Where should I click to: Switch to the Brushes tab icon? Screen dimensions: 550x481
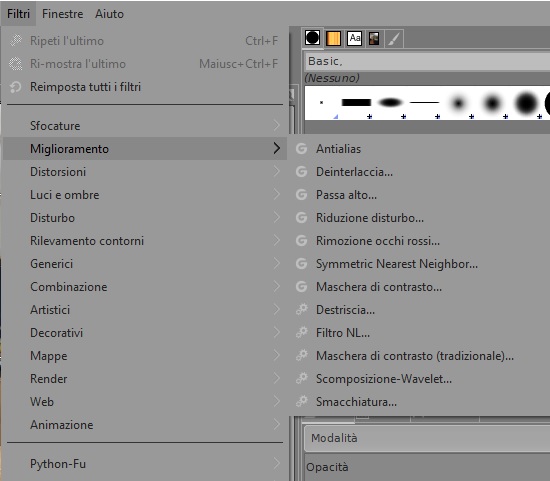coord(312,38)
